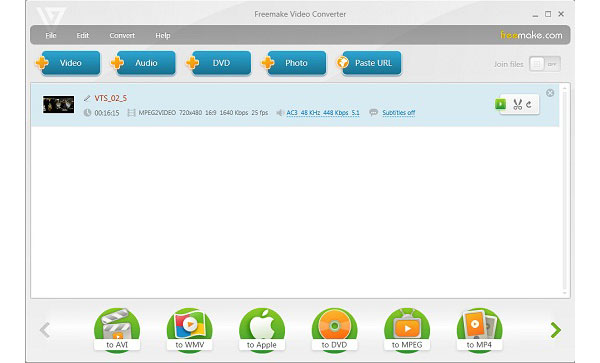Image resolution: width=600 pixels, height=363 pixels.
Task: Play the VTS_02_5 video preview
Action: pos(500,104)
